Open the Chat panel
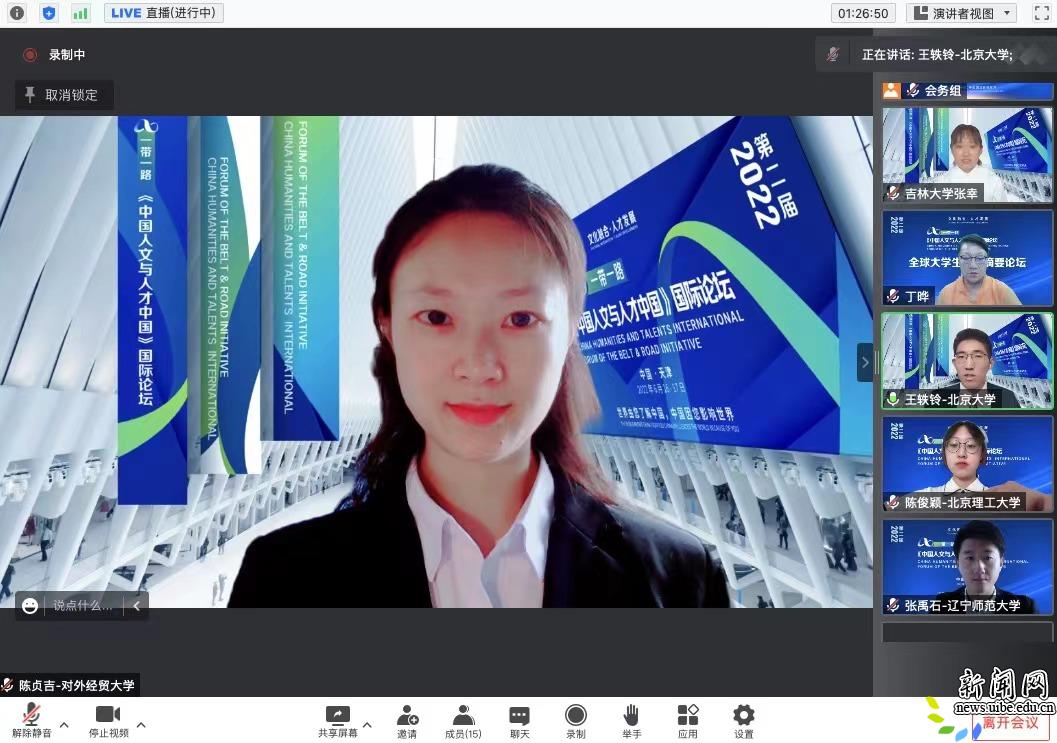 (519, 722)
